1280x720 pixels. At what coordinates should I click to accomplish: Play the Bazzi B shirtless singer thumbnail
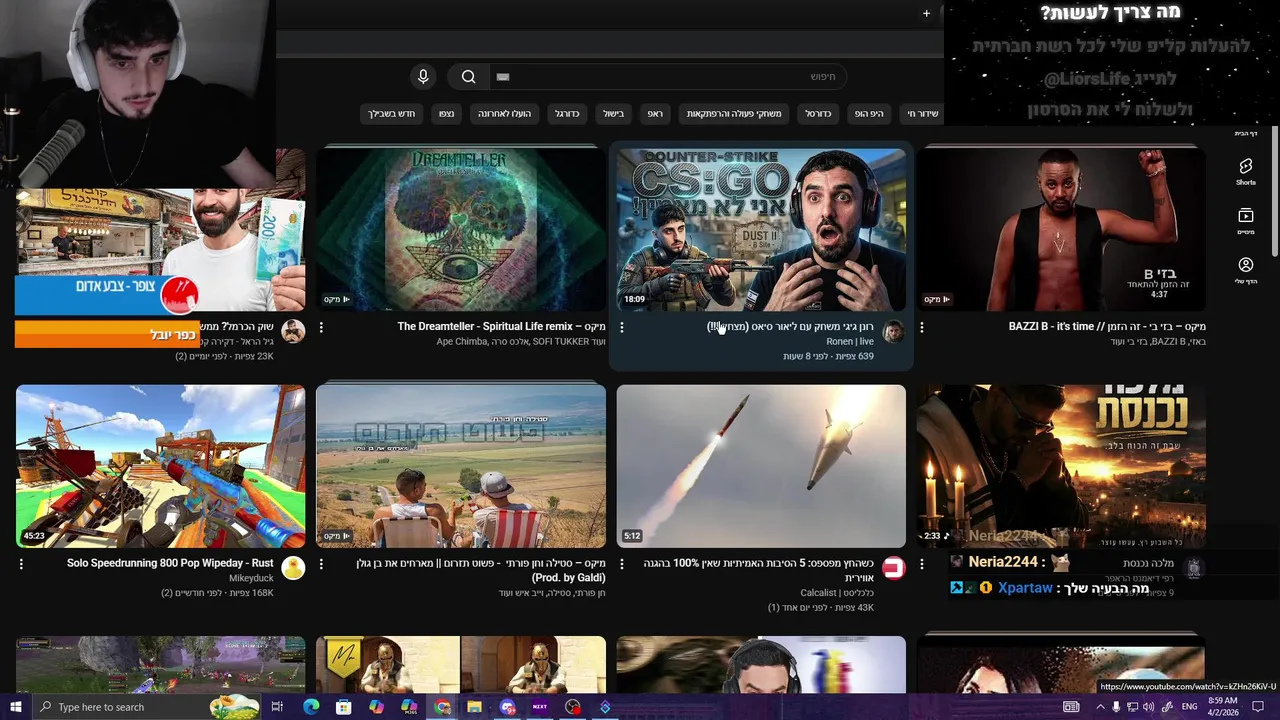click(x=1061, y=230)
